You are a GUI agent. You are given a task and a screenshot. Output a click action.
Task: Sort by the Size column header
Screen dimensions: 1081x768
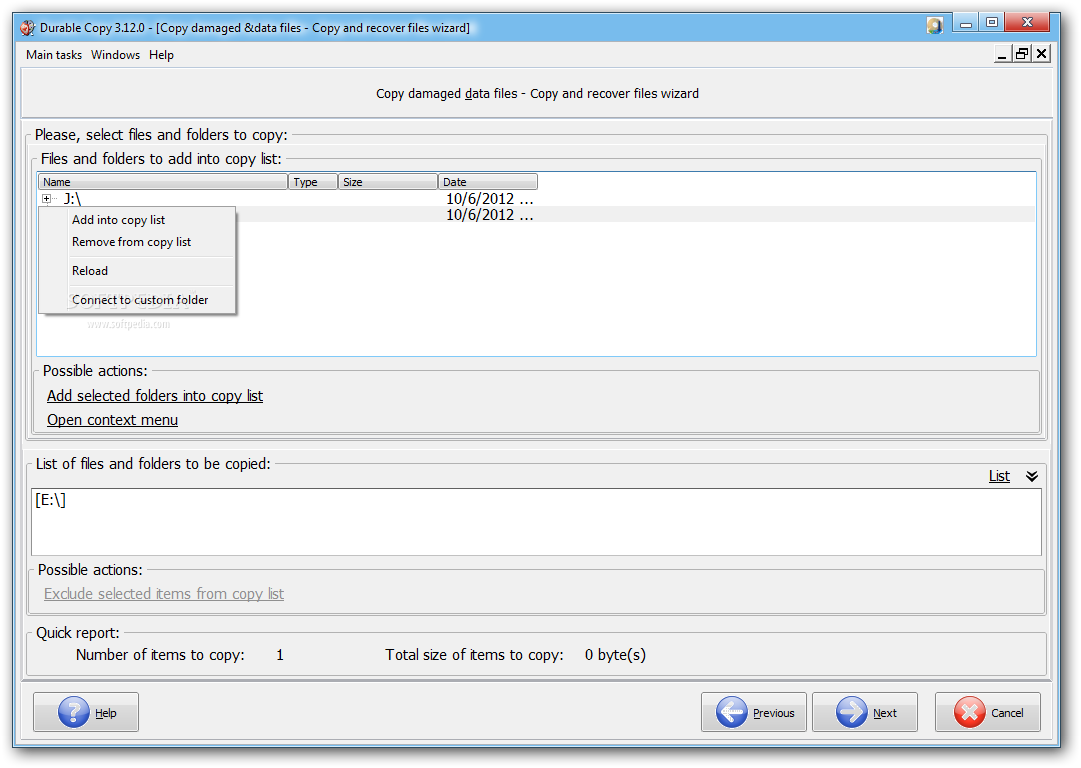[387, 182]
